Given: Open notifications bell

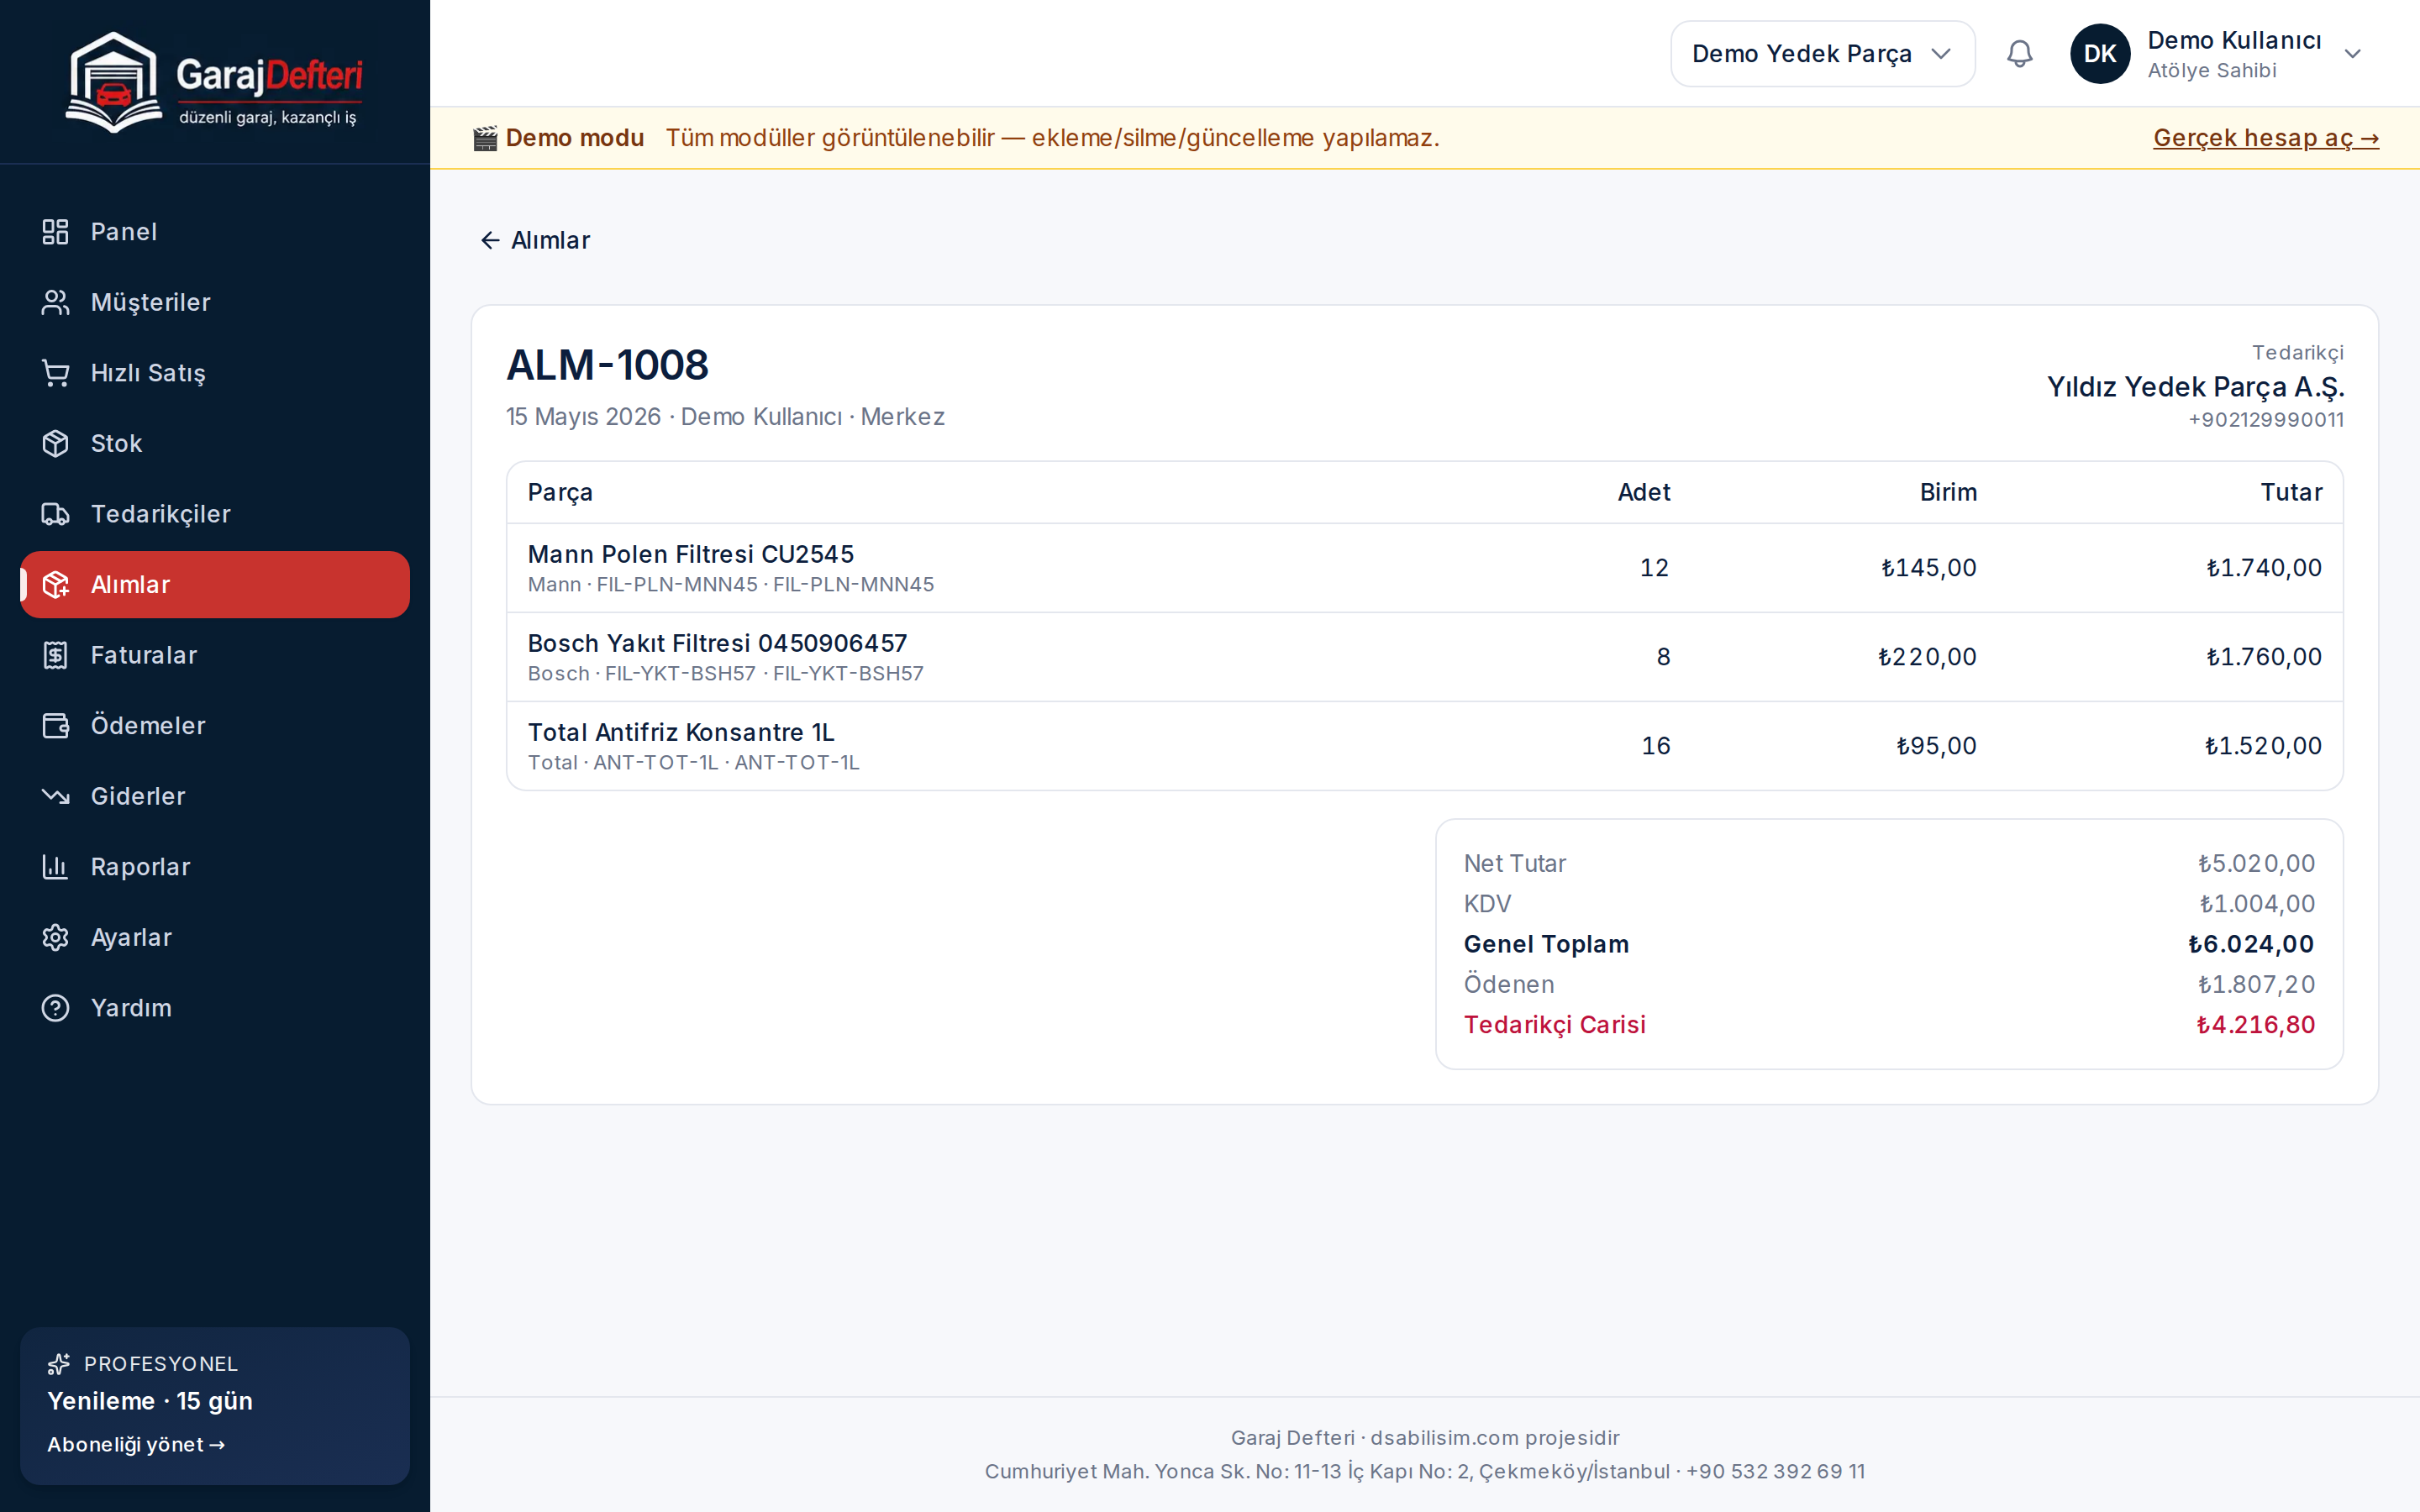Looking at the screenshot, I should 2019,54.
